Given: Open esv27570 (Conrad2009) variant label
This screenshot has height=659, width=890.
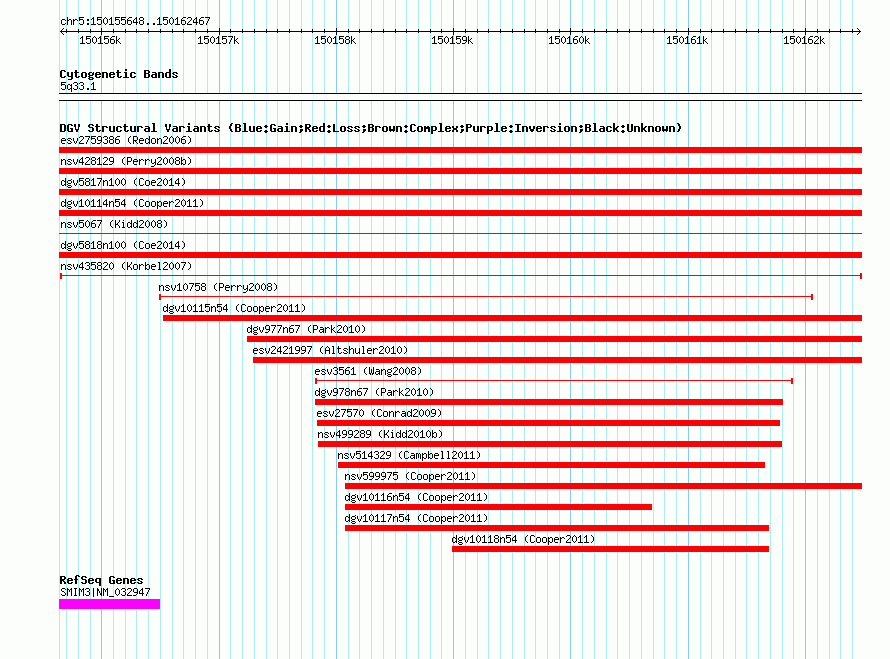Looking at the screenshot, I should click(x=379, y=413).
